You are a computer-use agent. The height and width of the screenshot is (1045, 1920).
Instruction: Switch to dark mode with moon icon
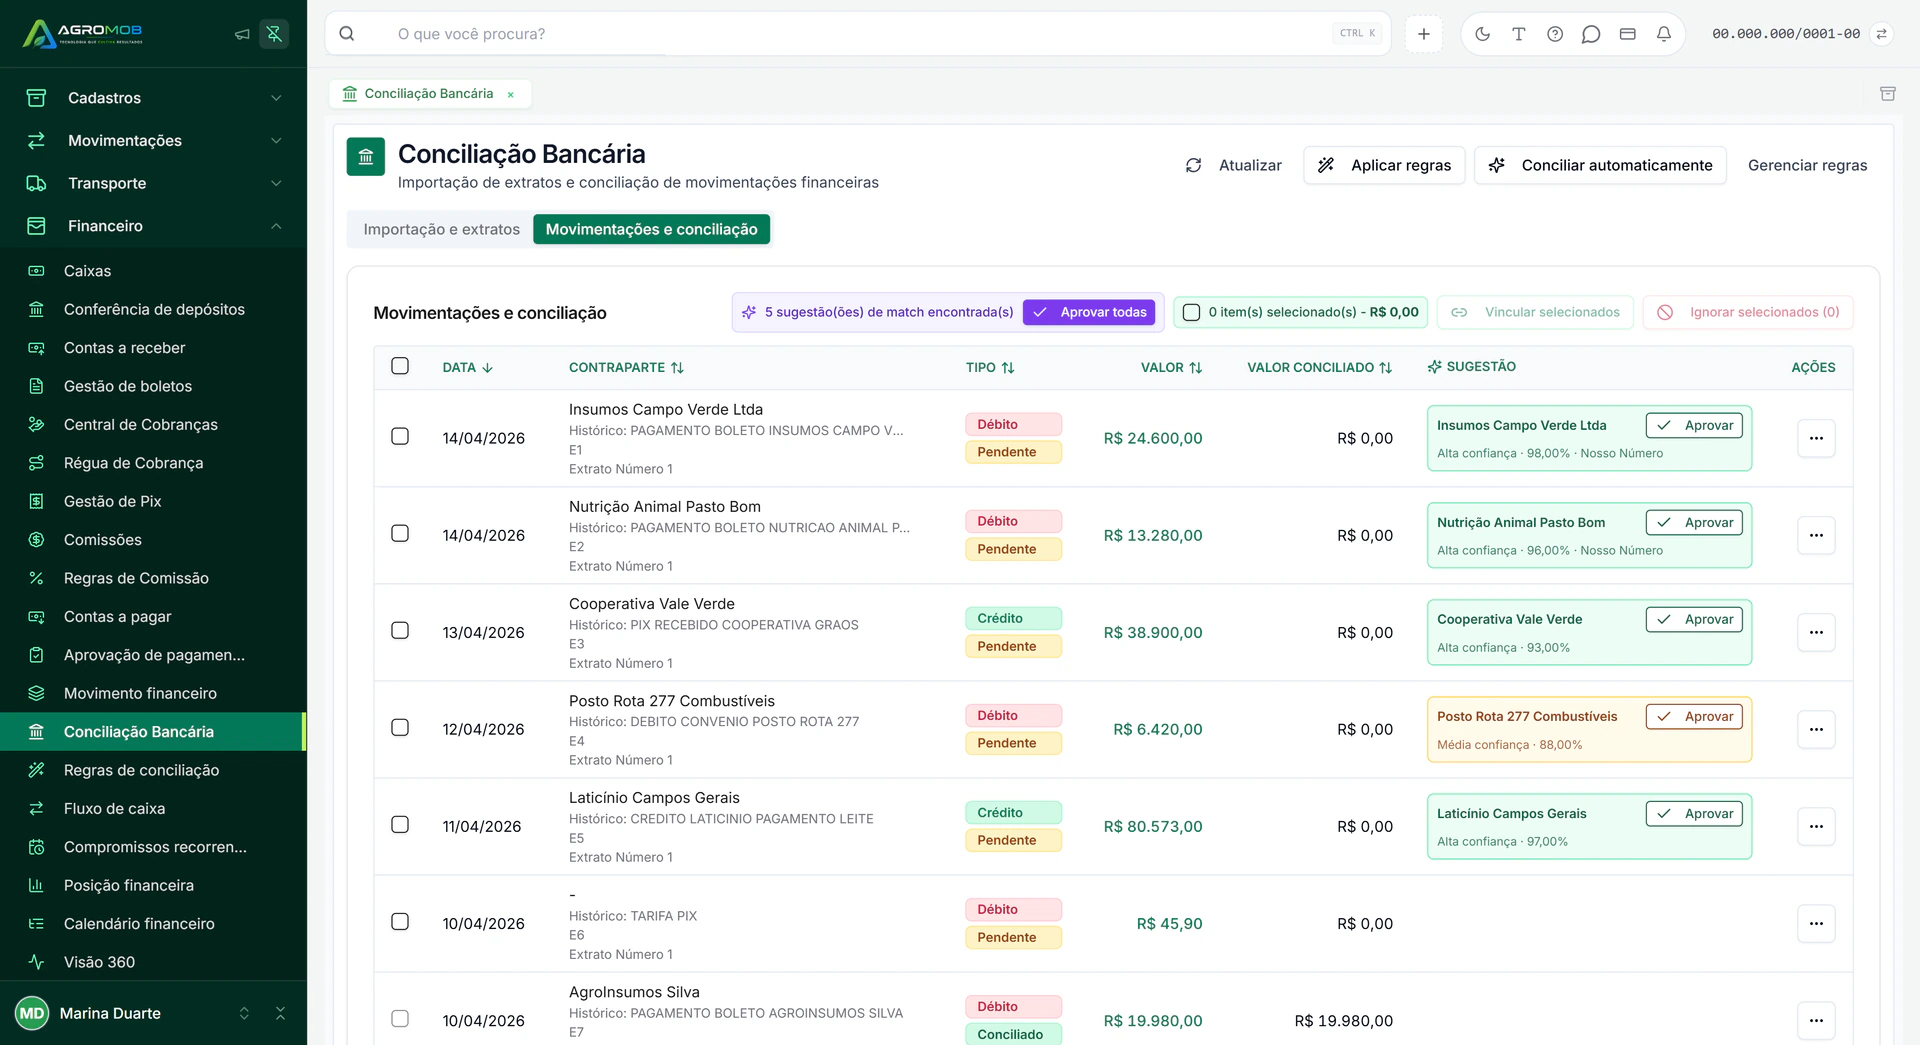pos(1482,34)
